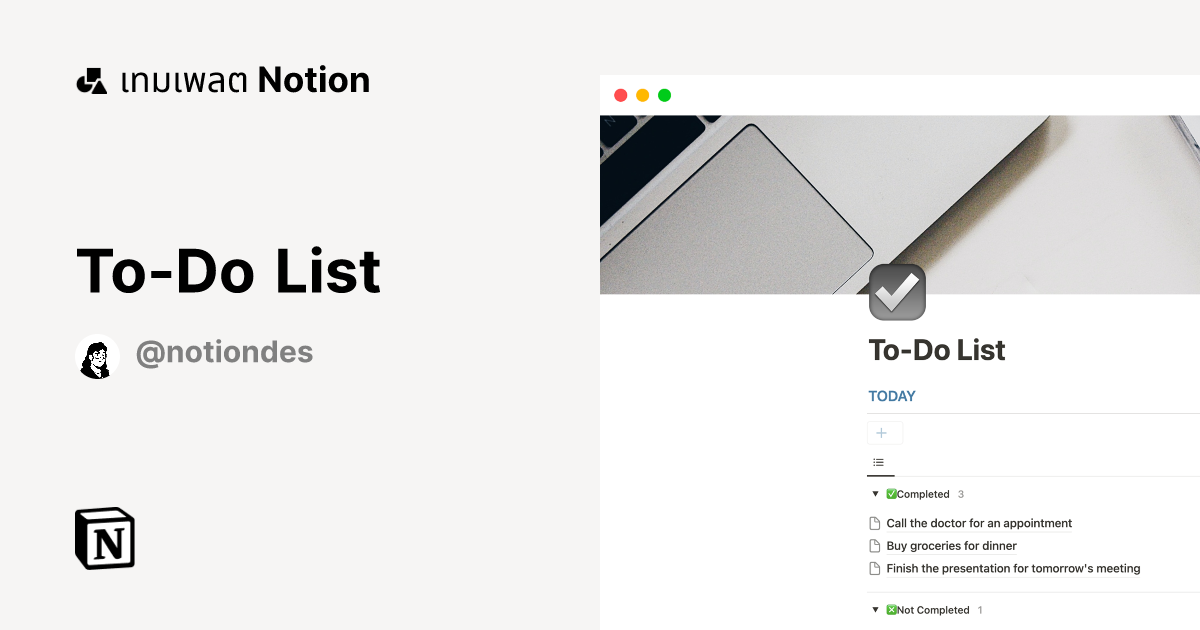The image size is (1200, 630).
Task: Click the Notion N logo in bottom left
Action: (x=104, y=538)
